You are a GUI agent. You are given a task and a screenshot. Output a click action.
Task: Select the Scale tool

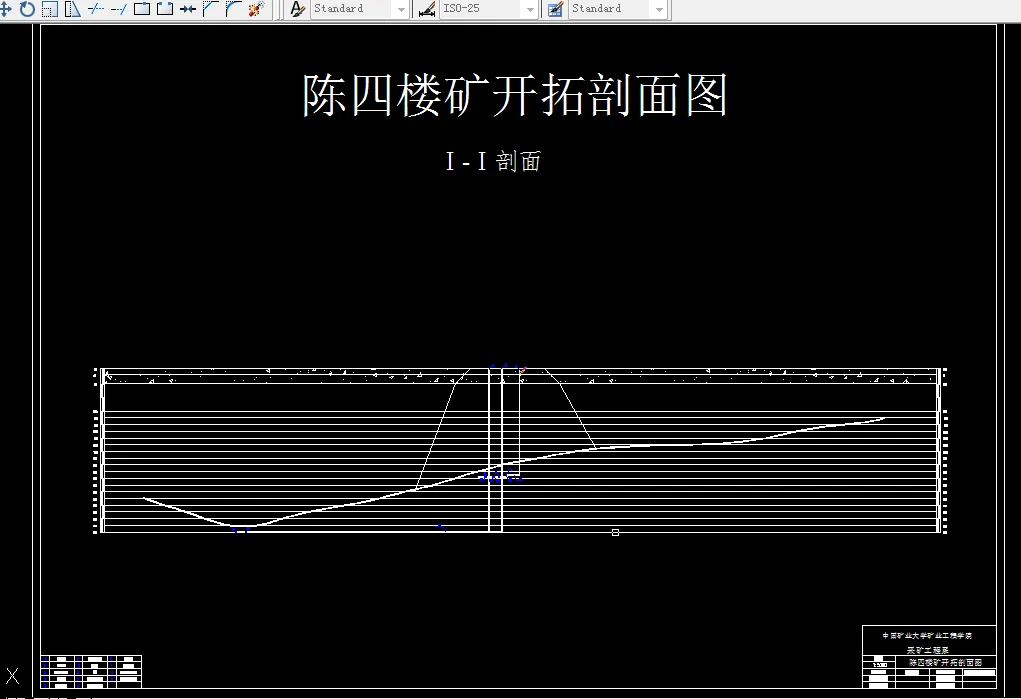pyautogui.click(x=50, y=10)
